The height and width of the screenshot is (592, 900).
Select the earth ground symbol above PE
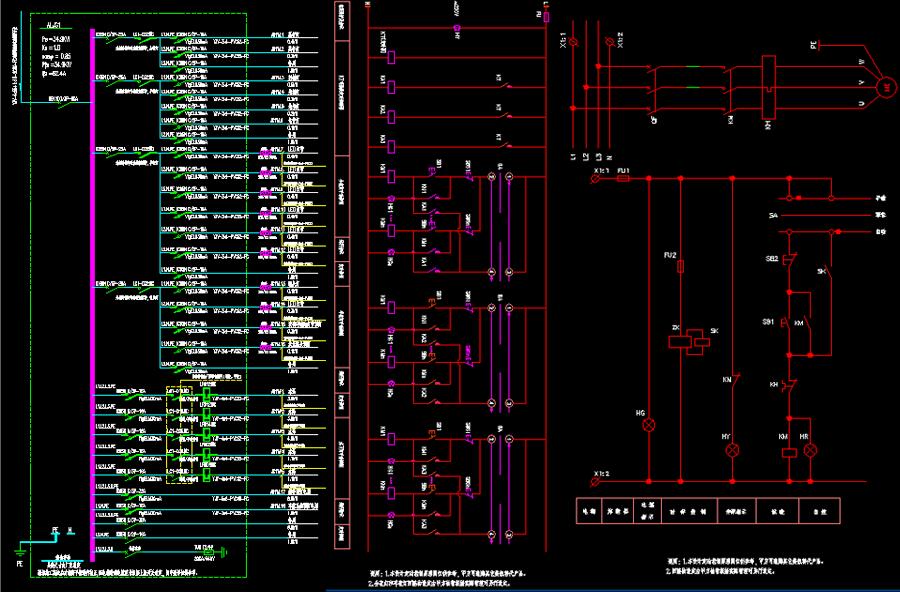pyautogui.click(x=20, y=552)
